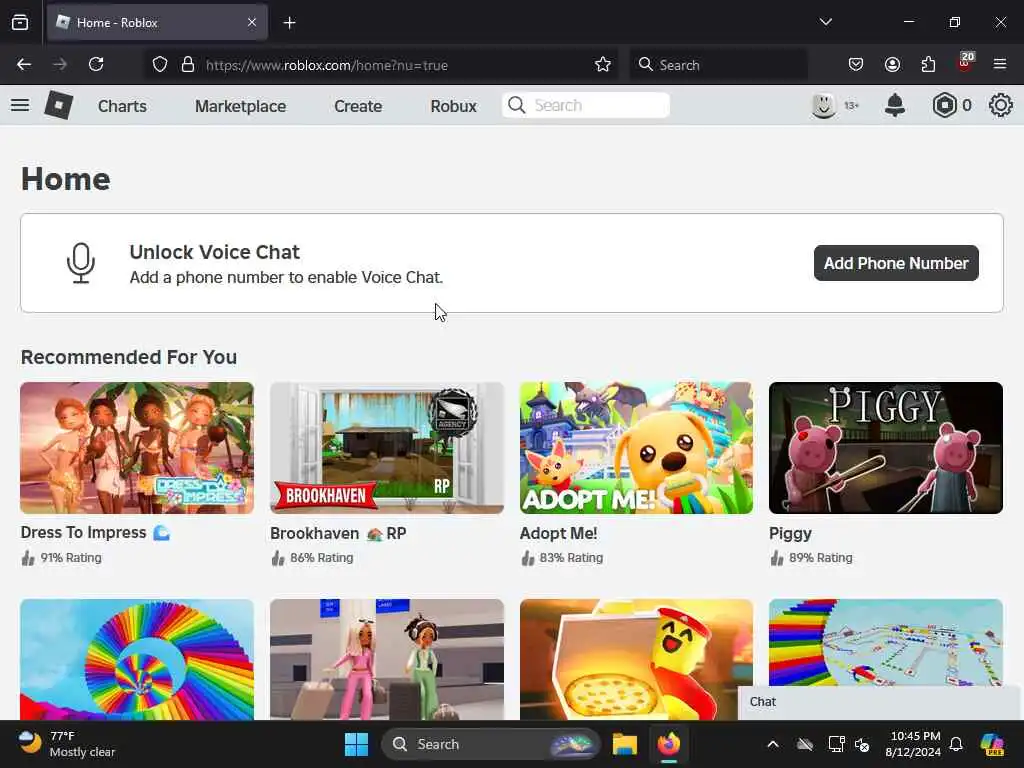Open the Firefox View icon

[x=20, y=23]
